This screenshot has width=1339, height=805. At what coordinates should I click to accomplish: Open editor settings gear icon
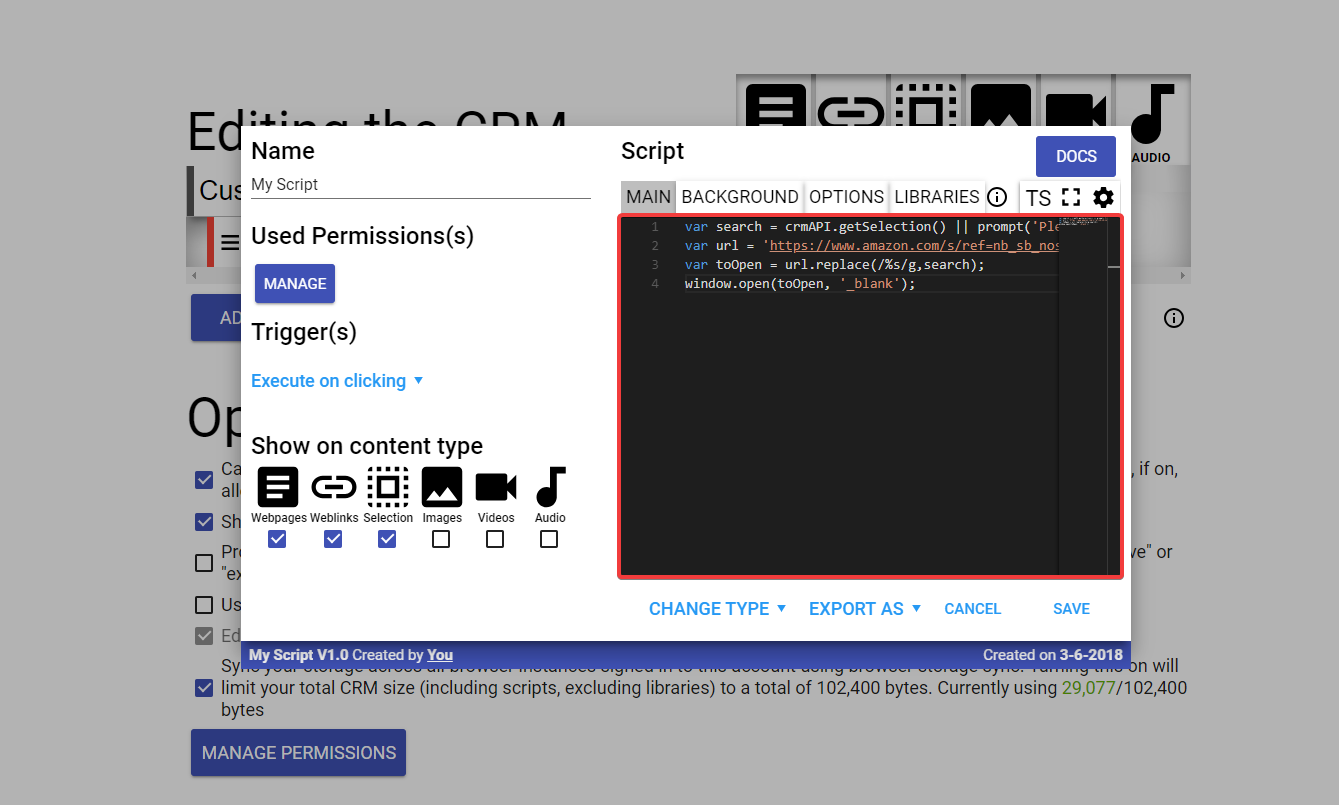coord(1103,197)
